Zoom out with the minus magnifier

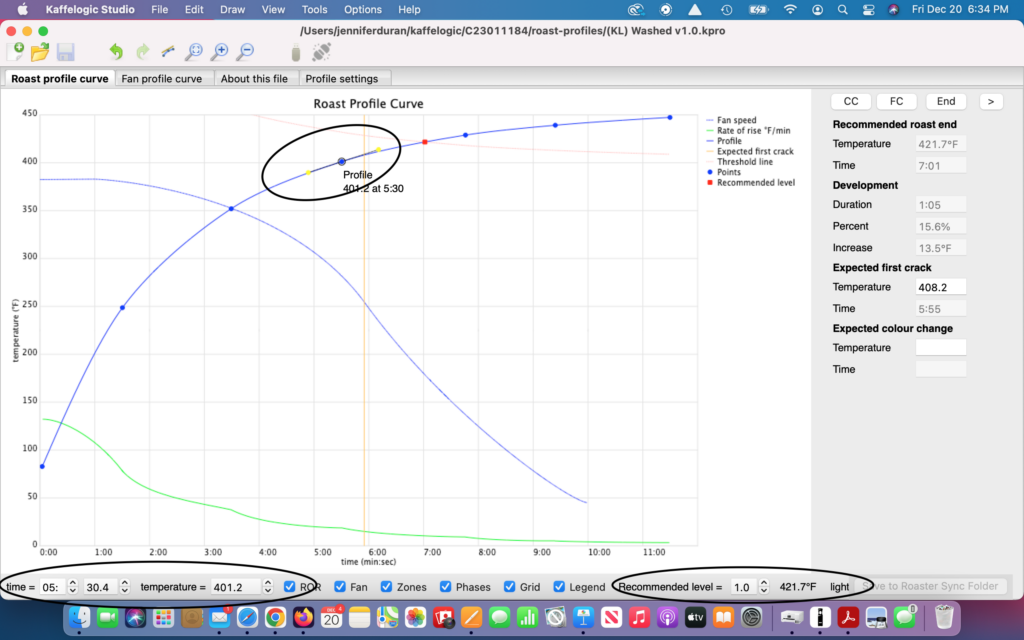pyautogui.click(x=246, y=52)
